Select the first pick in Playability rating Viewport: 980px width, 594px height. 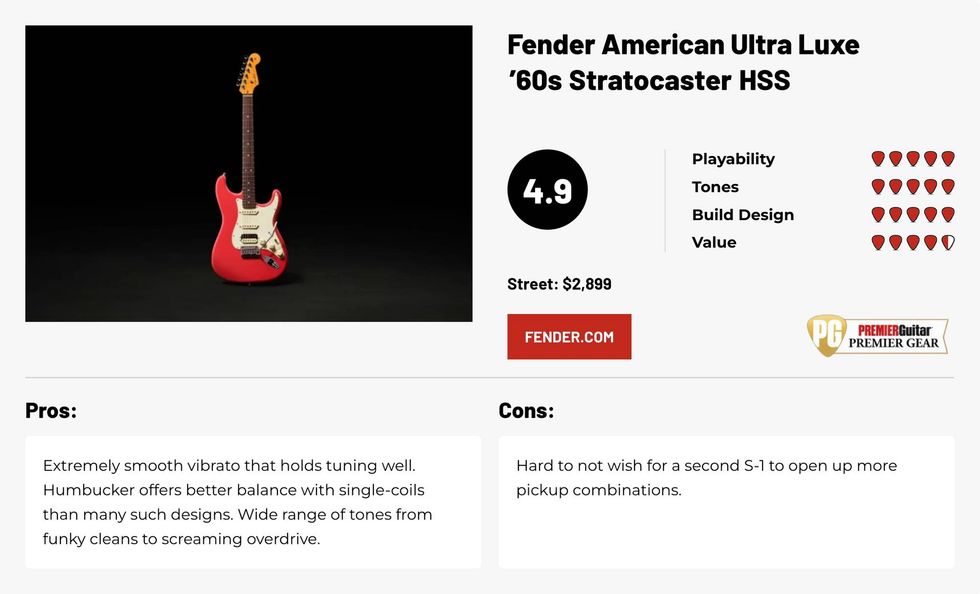878,159
